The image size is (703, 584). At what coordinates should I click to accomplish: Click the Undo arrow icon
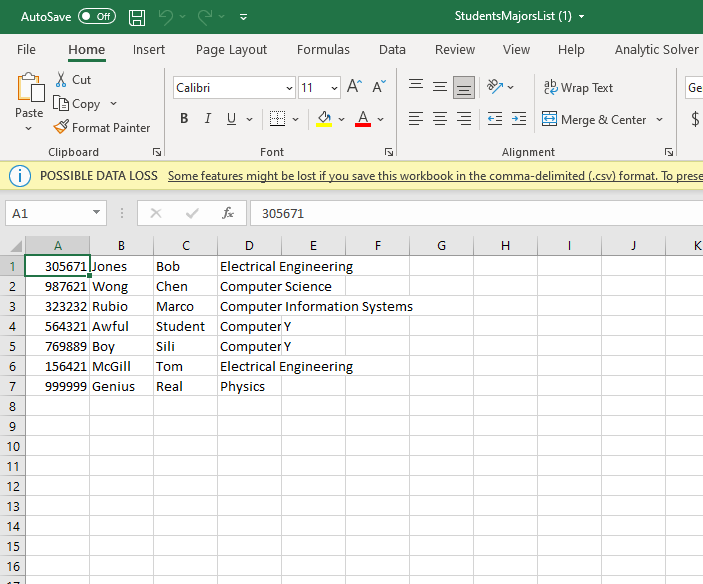pos(166,17)
